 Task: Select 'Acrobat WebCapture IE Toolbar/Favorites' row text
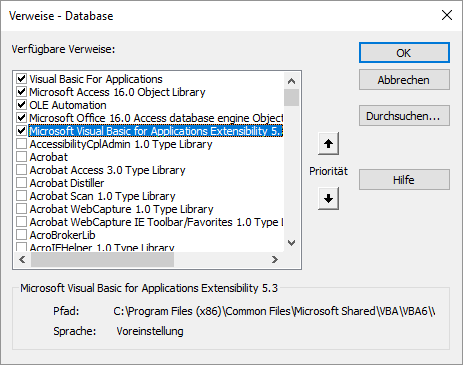156,222
